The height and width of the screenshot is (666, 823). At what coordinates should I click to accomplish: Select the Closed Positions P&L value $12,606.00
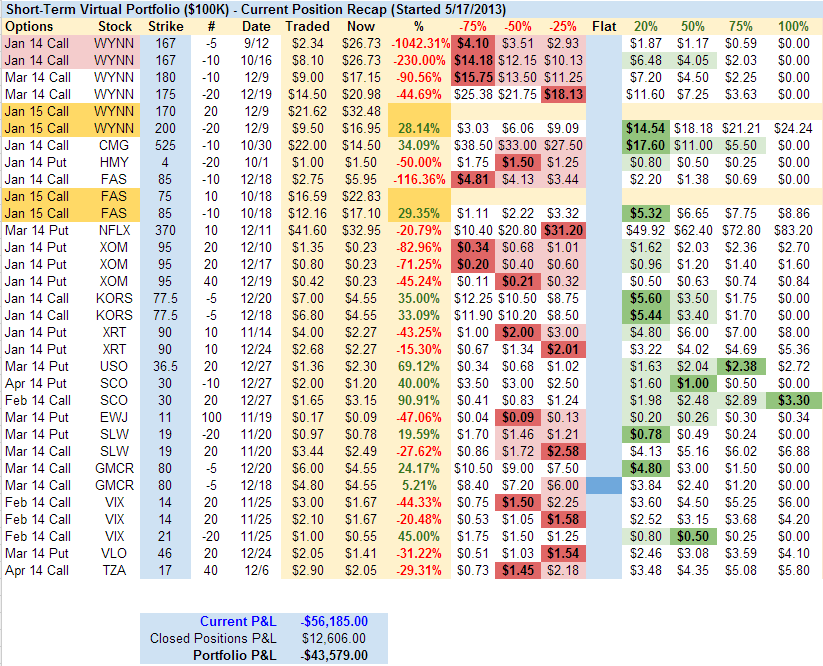click(x=333, y=638)
